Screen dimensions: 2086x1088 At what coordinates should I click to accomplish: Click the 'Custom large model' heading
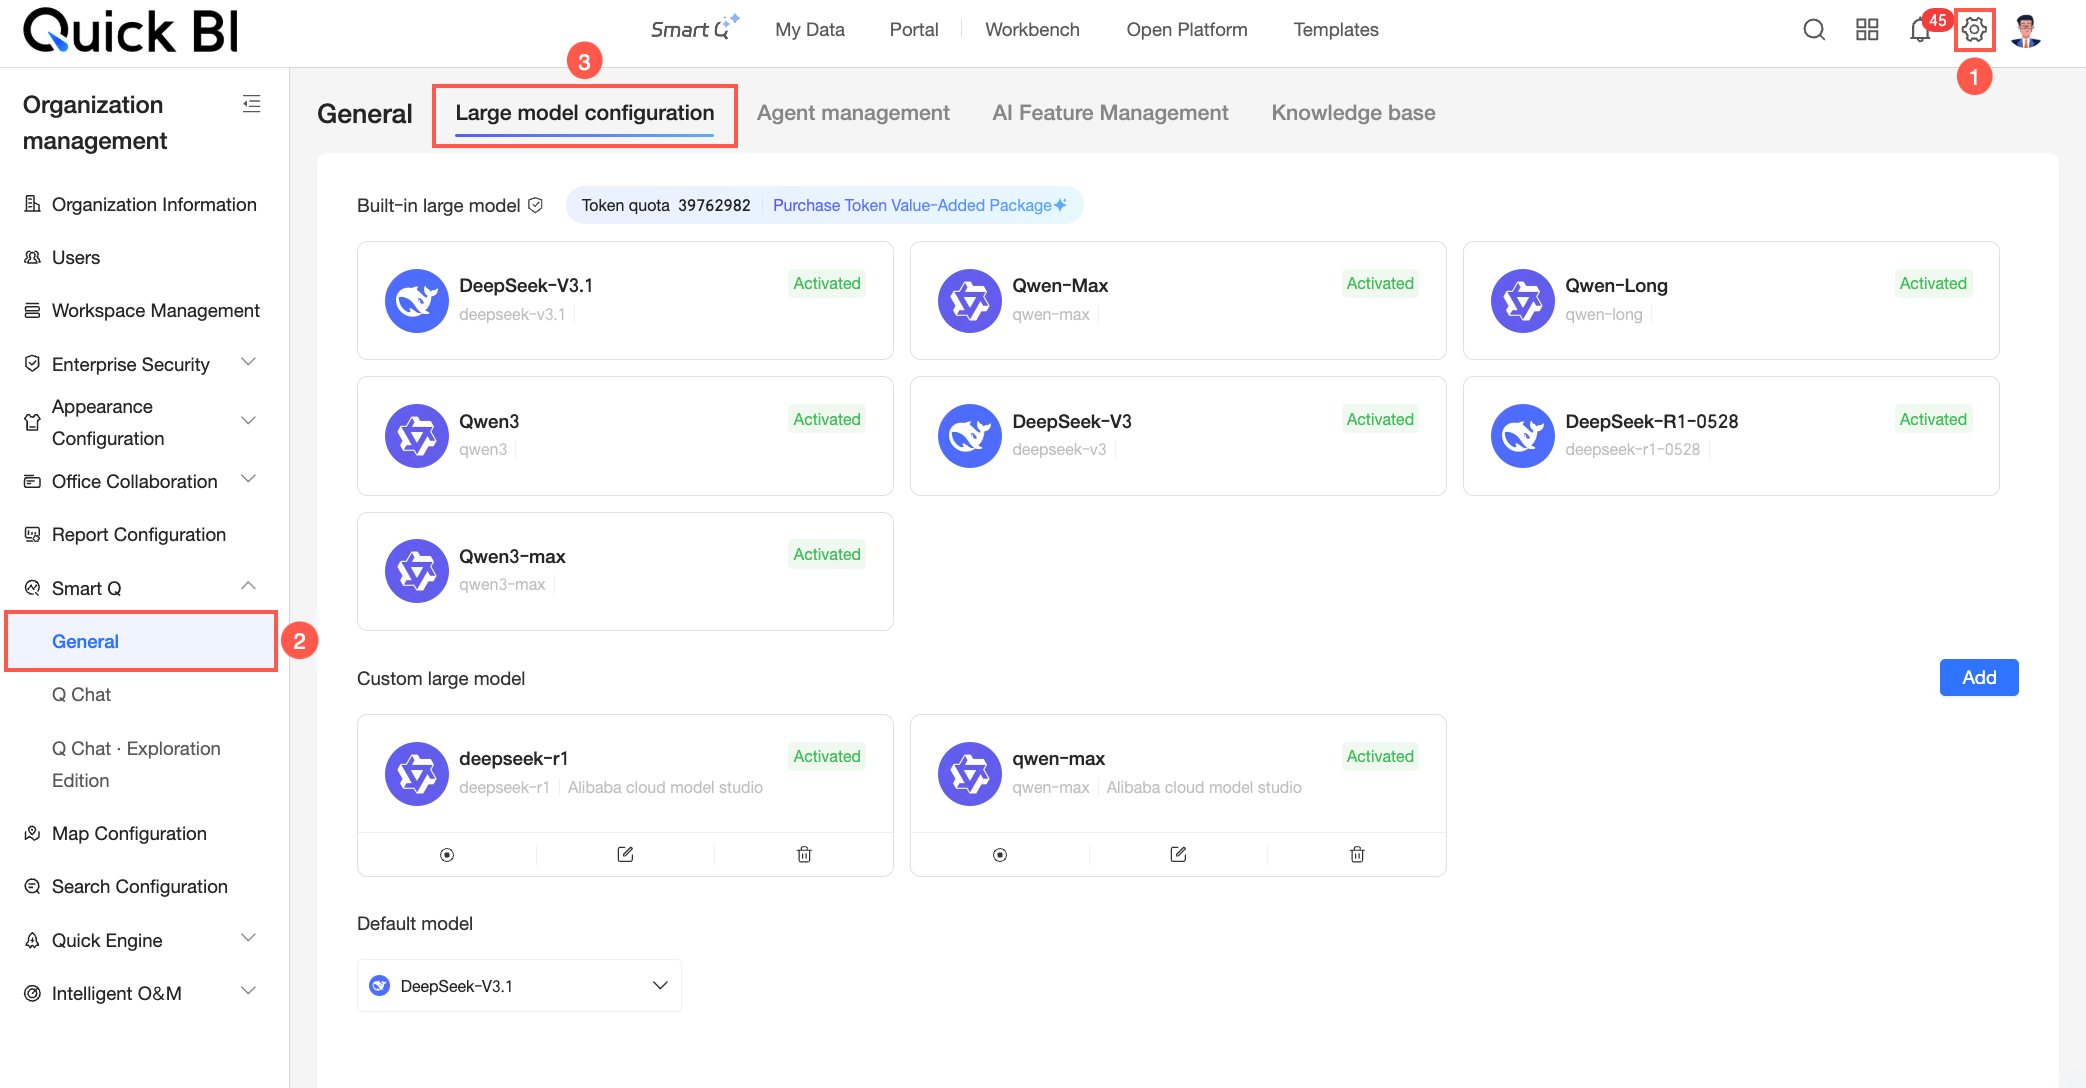441,678
